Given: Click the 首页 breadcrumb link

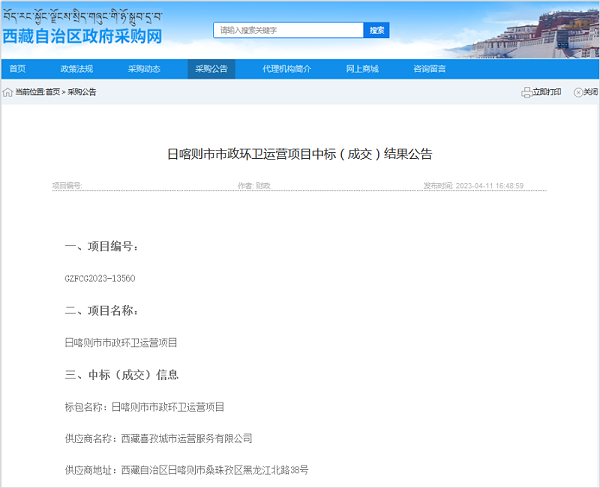Looking at the screenshot, I should coord(53,92).
